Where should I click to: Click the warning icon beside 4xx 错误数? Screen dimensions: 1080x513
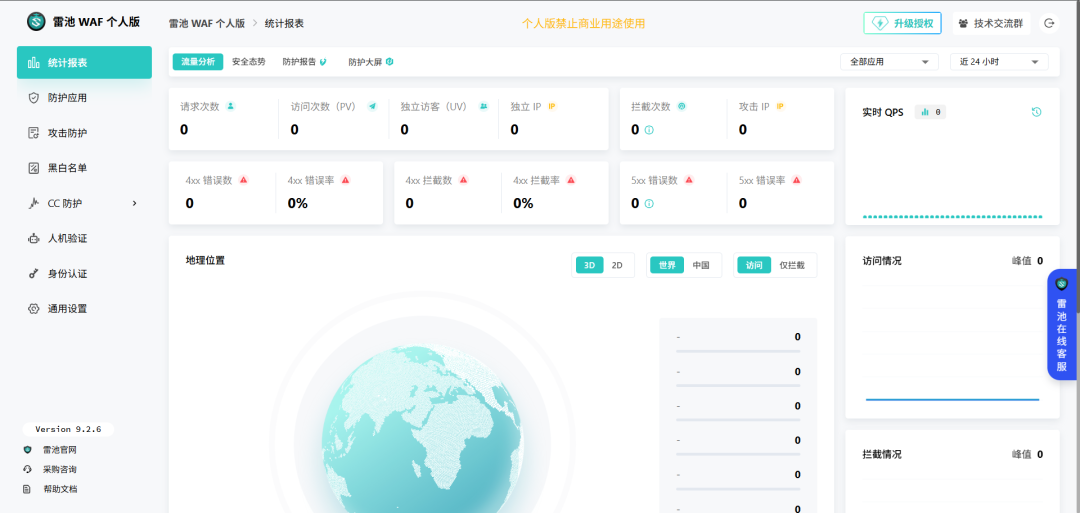point(243,180)
